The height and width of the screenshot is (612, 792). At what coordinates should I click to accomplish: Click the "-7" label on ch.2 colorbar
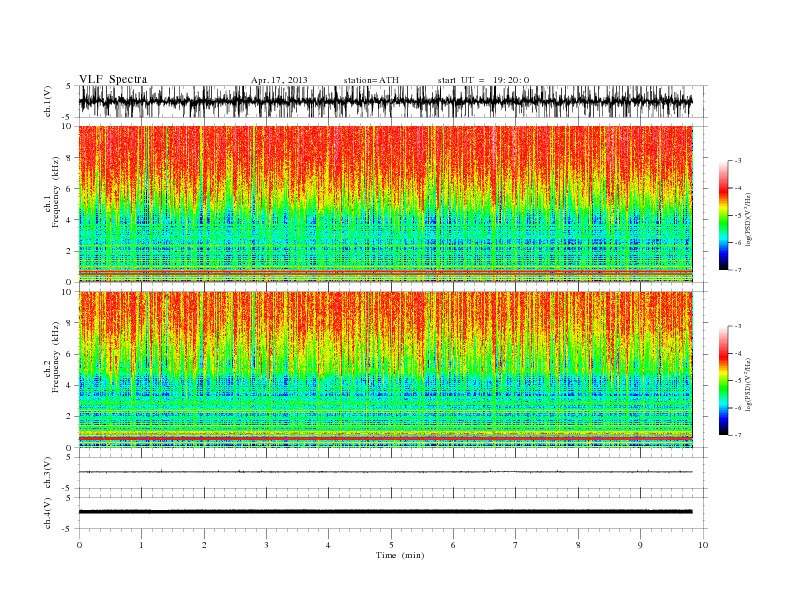pyautogui.click(x=737, y=435)
